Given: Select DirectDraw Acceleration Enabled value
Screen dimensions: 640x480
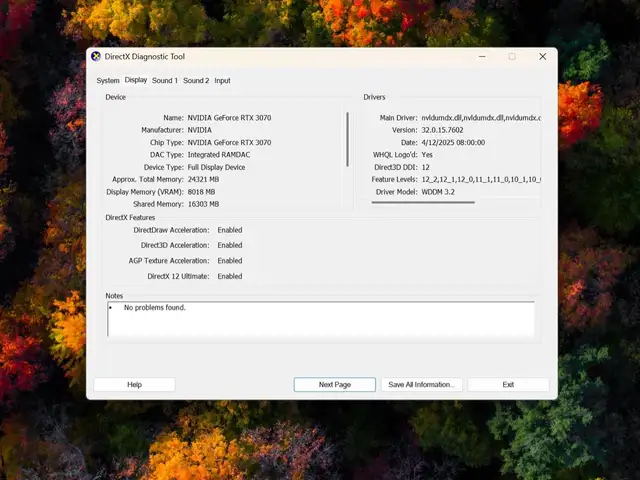Looking at the screenshot, I should (230, 230).
